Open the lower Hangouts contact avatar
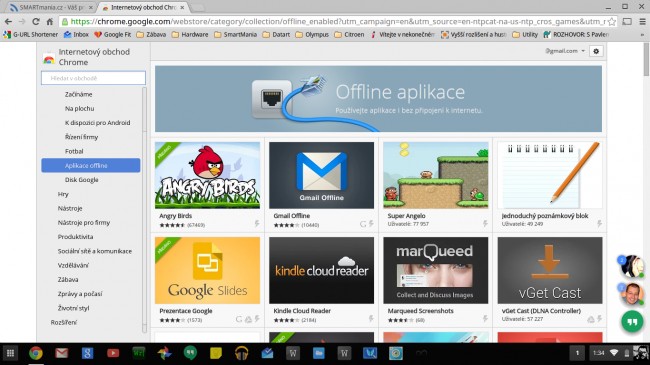This screenshot has height=365, width=650. [632, 293]
